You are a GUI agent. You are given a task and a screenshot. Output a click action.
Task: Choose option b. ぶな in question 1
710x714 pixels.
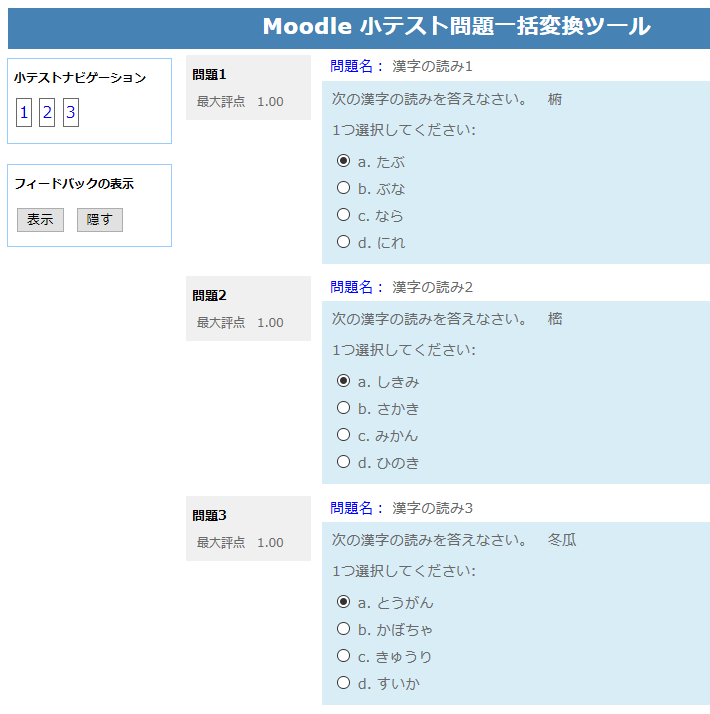click(x=343, y=188)
